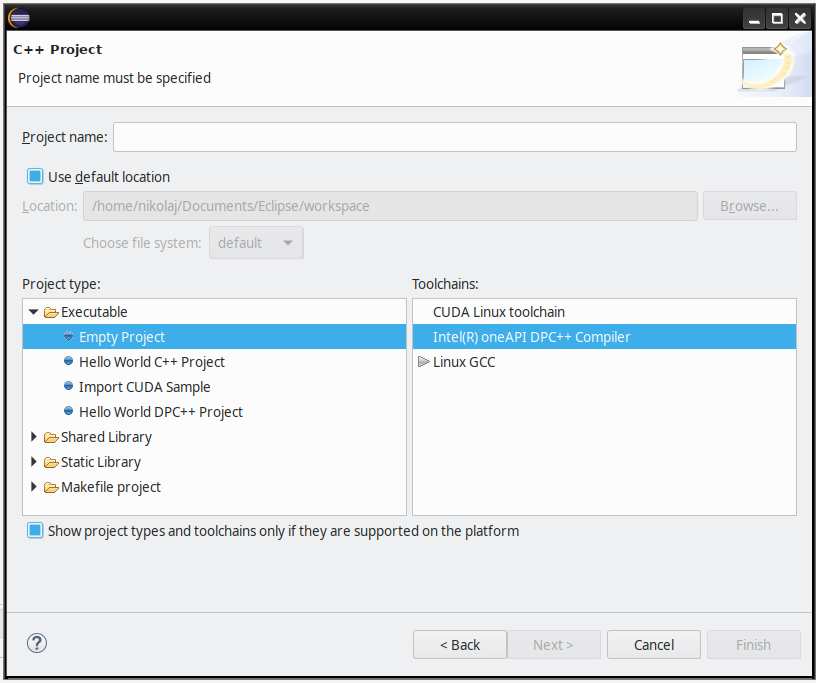Click the Hello World C++ Project bullet icon

click(x=68, y=361)
